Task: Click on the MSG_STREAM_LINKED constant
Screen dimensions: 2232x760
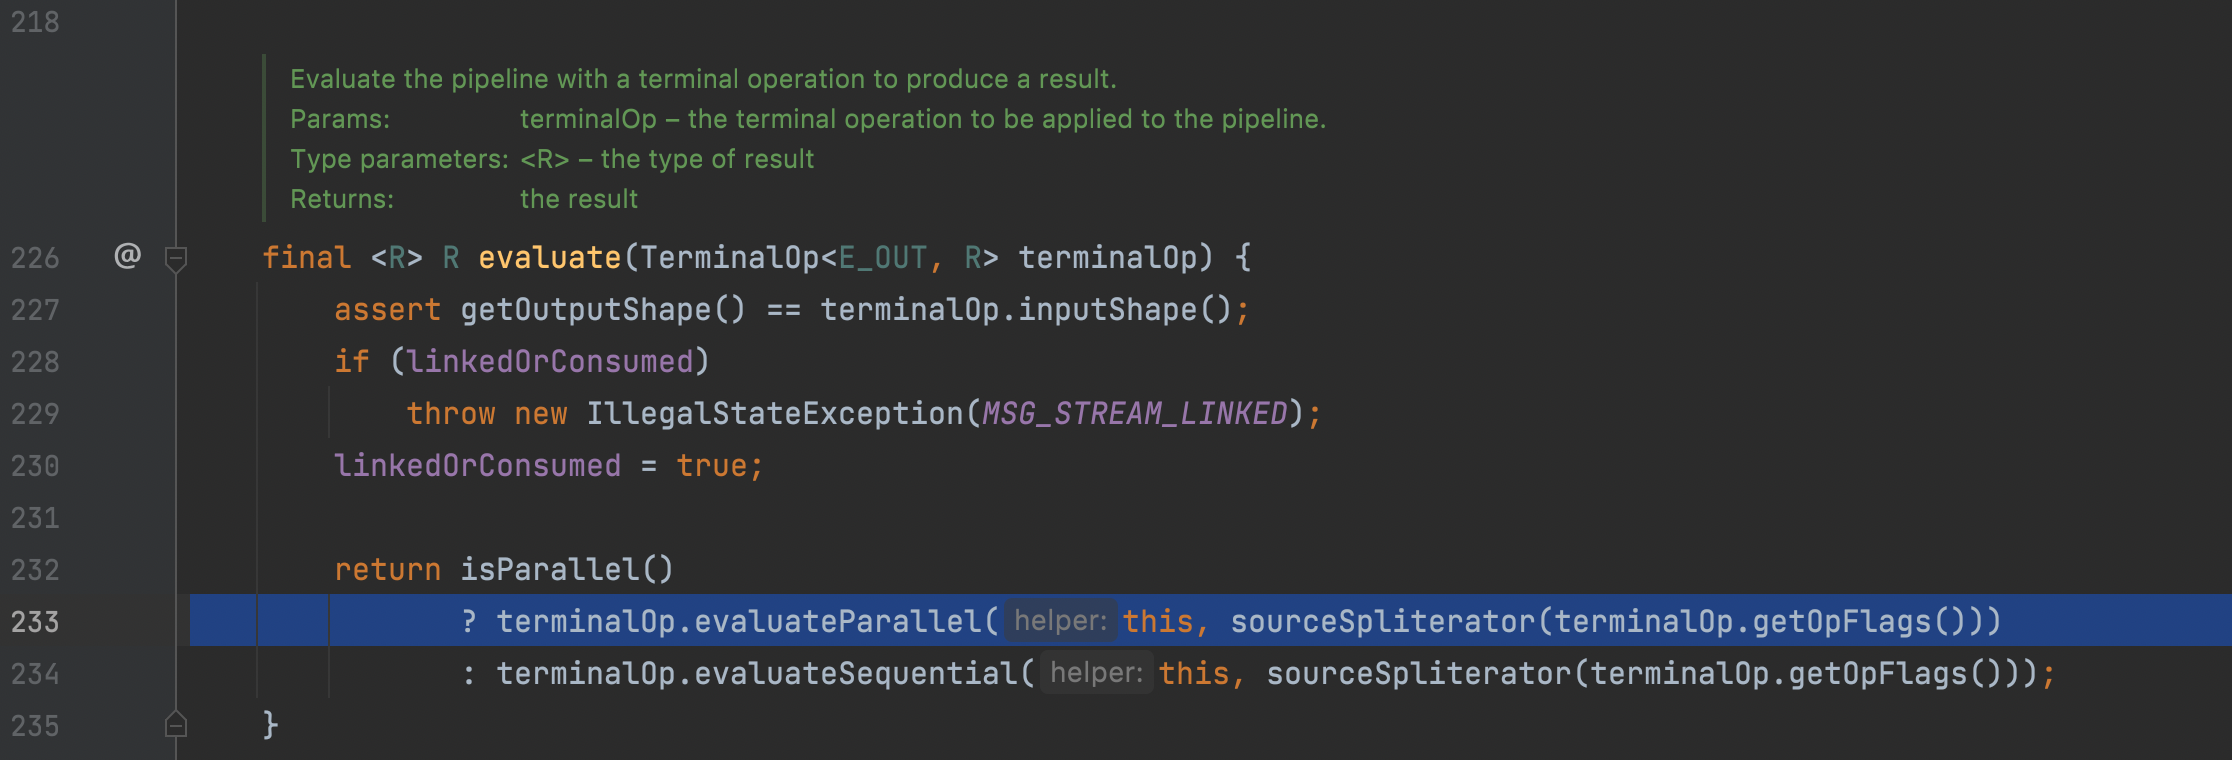Action: click(1134, 414)
